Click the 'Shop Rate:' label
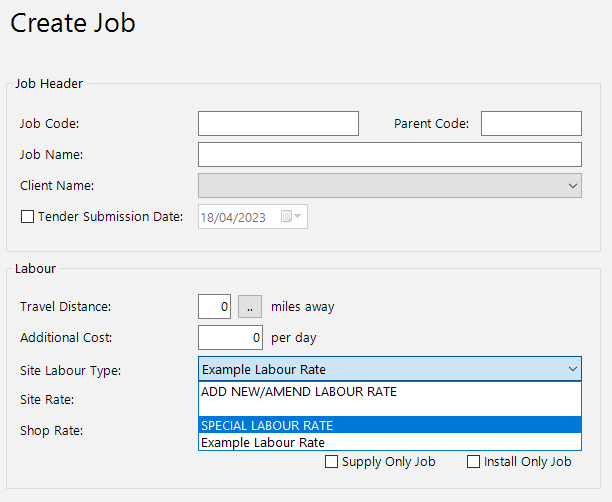Screen dimensions: 612x502 [x=52, y=431]
